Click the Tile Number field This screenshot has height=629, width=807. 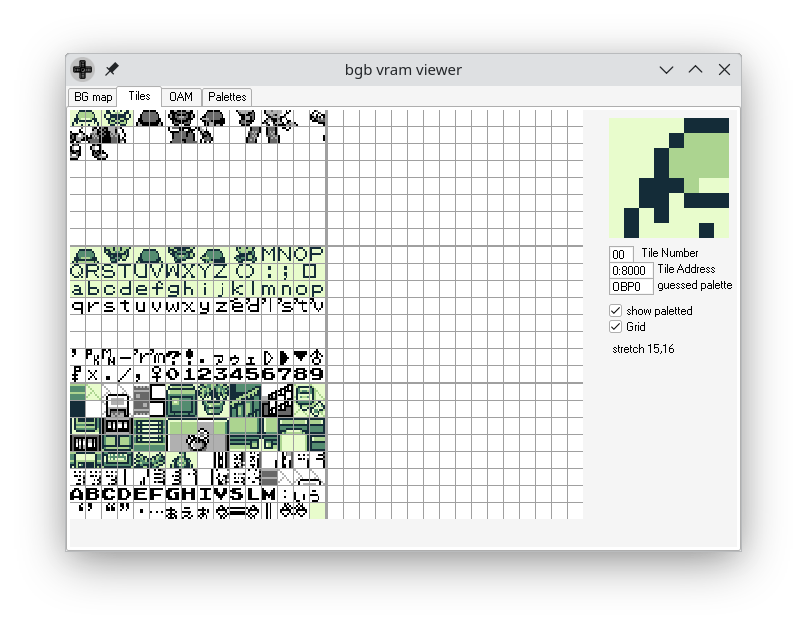click(621, 255)
